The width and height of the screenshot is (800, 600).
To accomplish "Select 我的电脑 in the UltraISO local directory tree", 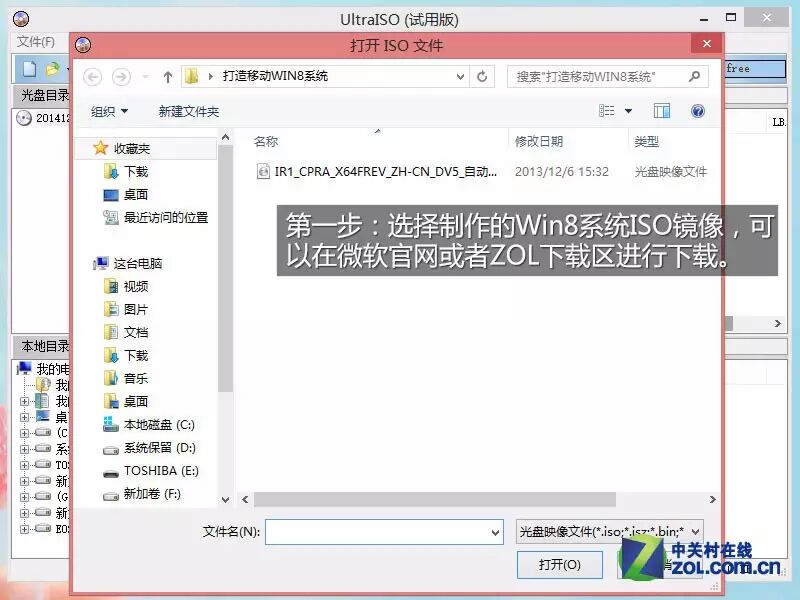I will pyautogui.click(x=44, y=368).
